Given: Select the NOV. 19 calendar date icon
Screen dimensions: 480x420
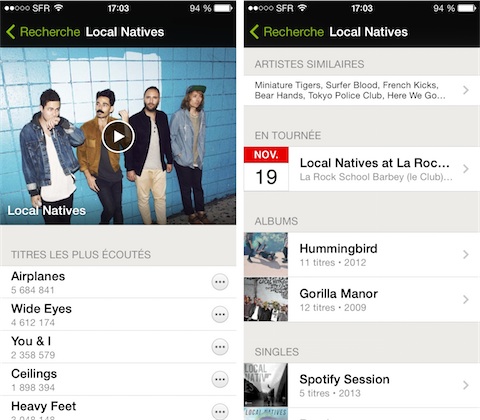Looking at the screenshot, I should 266,169.
